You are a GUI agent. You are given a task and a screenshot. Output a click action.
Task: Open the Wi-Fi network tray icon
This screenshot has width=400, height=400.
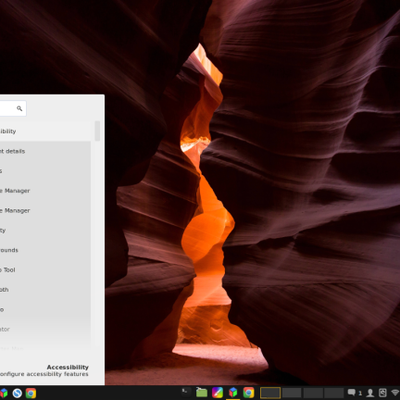[x=396, y=393]
